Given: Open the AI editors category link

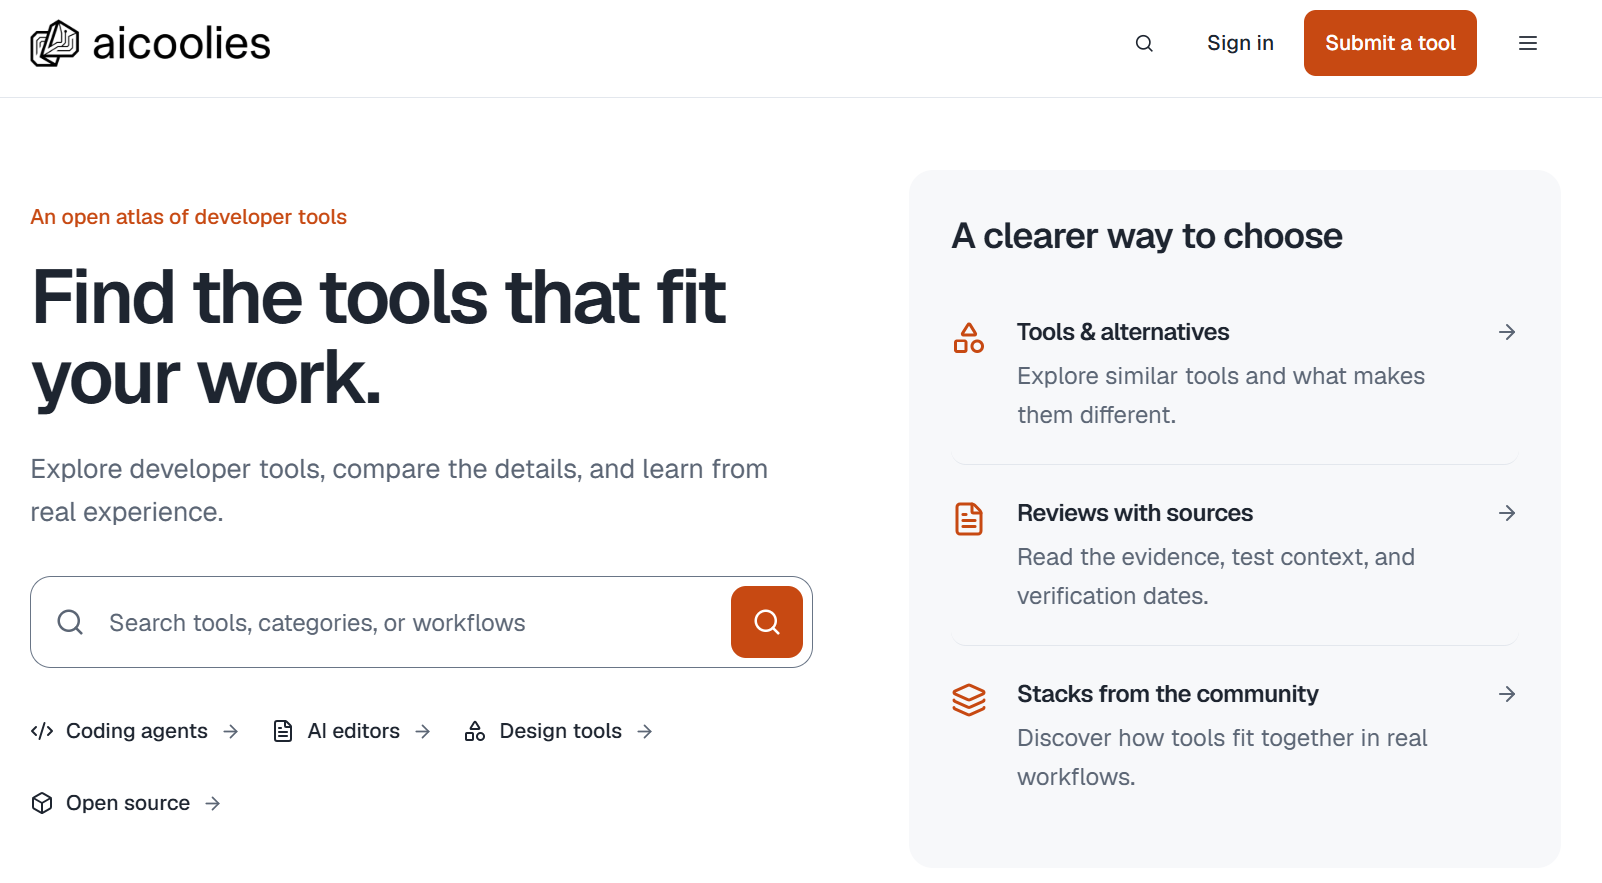Looking at the screenshot, I should click(352, 731).
